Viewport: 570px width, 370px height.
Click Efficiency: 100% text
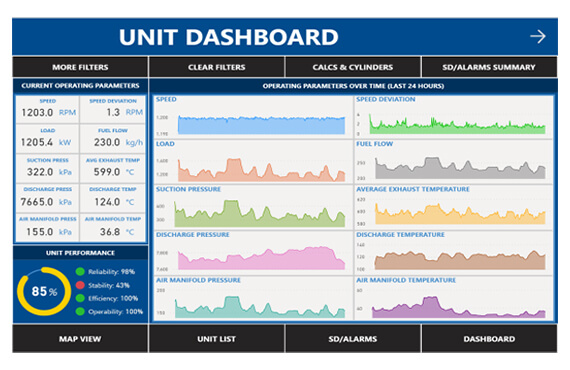tap(113, 298)
